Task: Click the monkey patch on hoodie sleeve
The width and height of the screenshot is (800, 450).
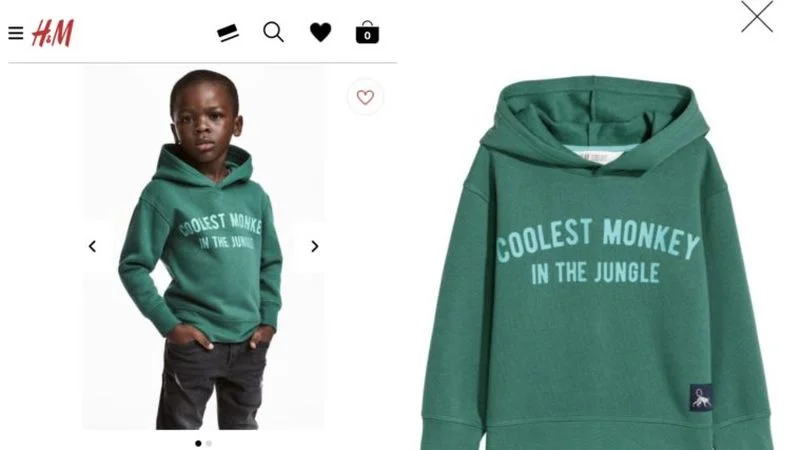Action: (x=702, y=398)
